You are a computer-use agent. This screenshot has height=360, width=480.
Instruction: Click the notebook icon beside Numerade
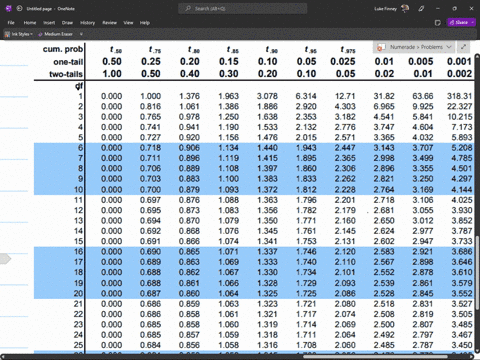tap(380, 47)
